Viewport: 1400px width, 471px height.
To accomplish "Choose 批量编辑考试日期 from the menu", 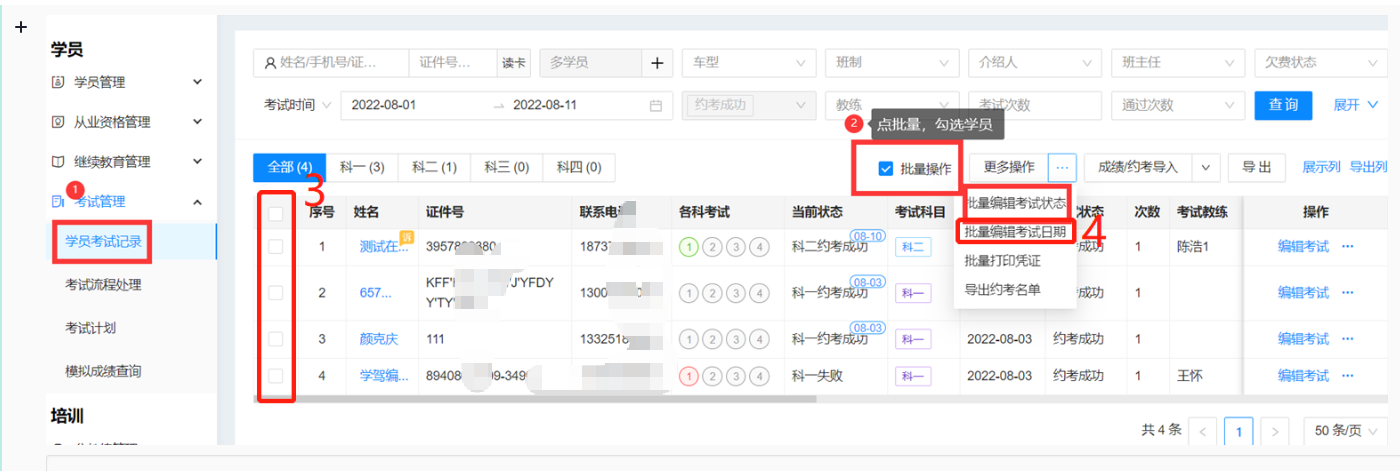I will click(1015, 232).
